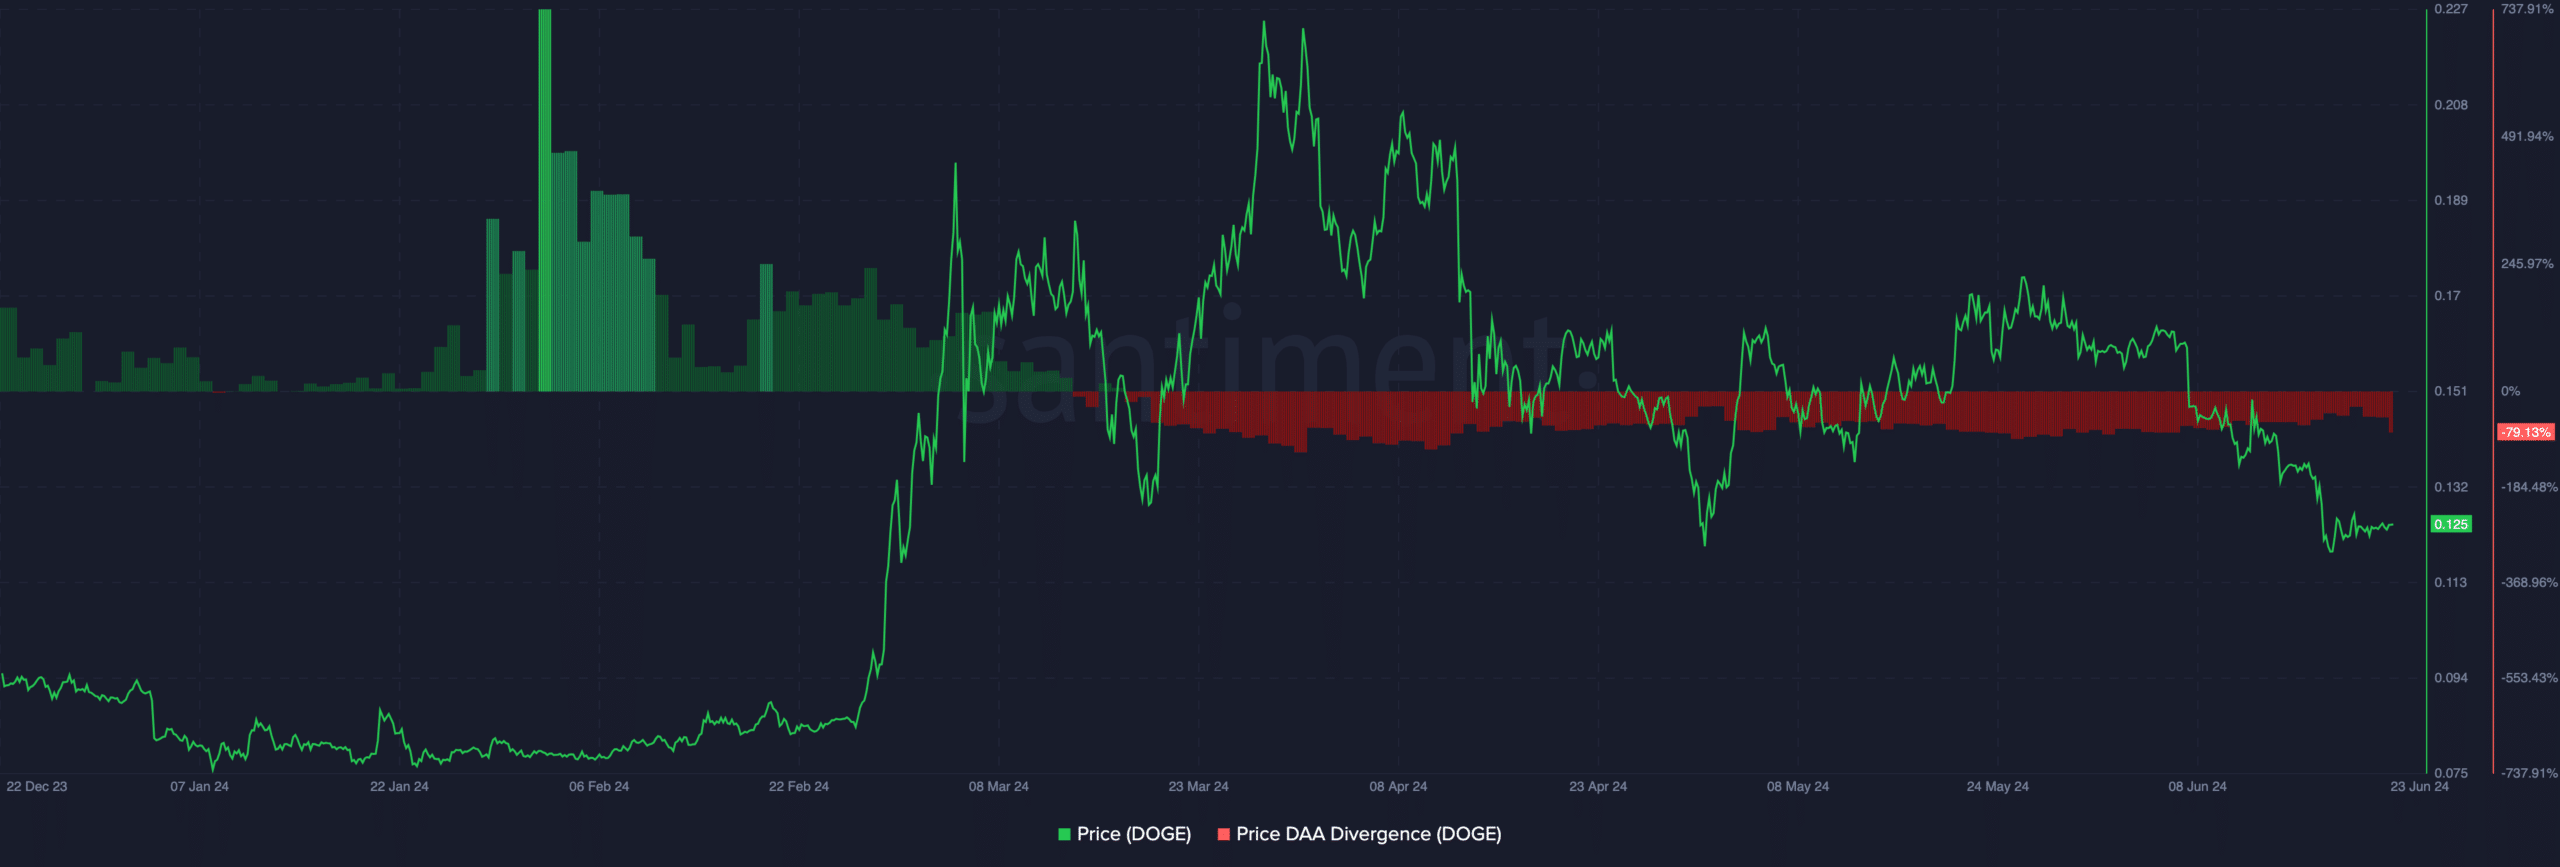The image size is (2560, 867).
Task: Toggle the Price (DOGE) legend entry
Action: (1124, 834)
